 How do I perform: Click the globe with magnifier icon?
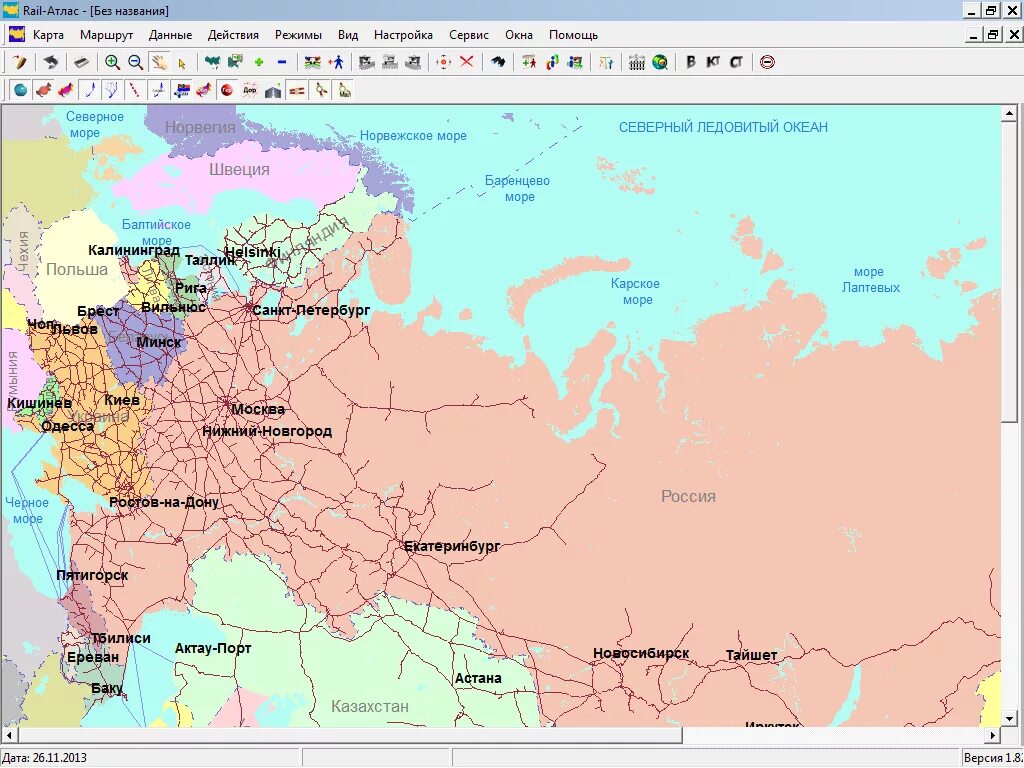(660, 62)
